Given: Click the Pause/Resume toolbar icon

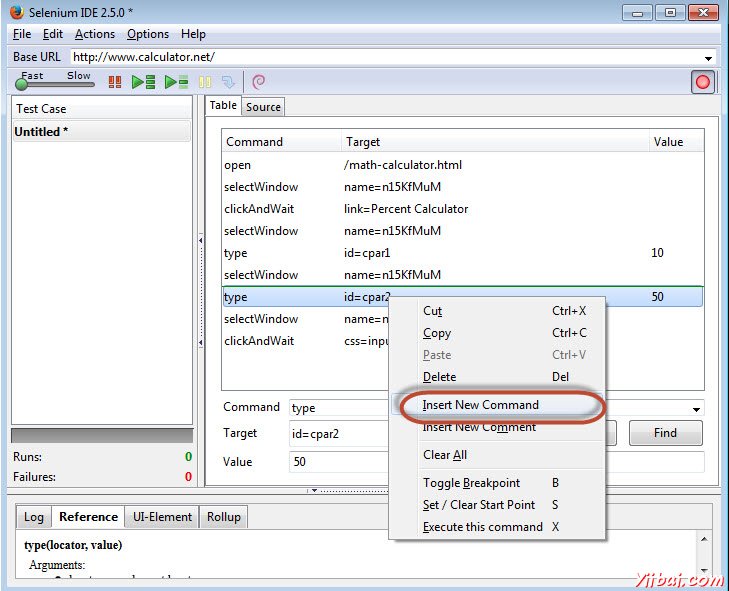Looking at the screenshot, I should (x=205, y=82).
